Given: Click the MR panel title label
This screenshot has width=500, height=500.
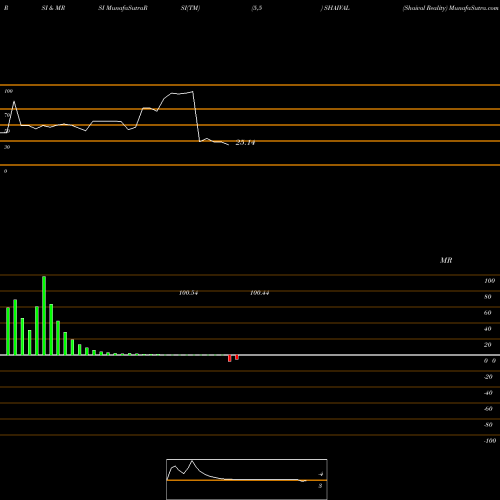Looking at the screenshot, I should click(446, 260).
